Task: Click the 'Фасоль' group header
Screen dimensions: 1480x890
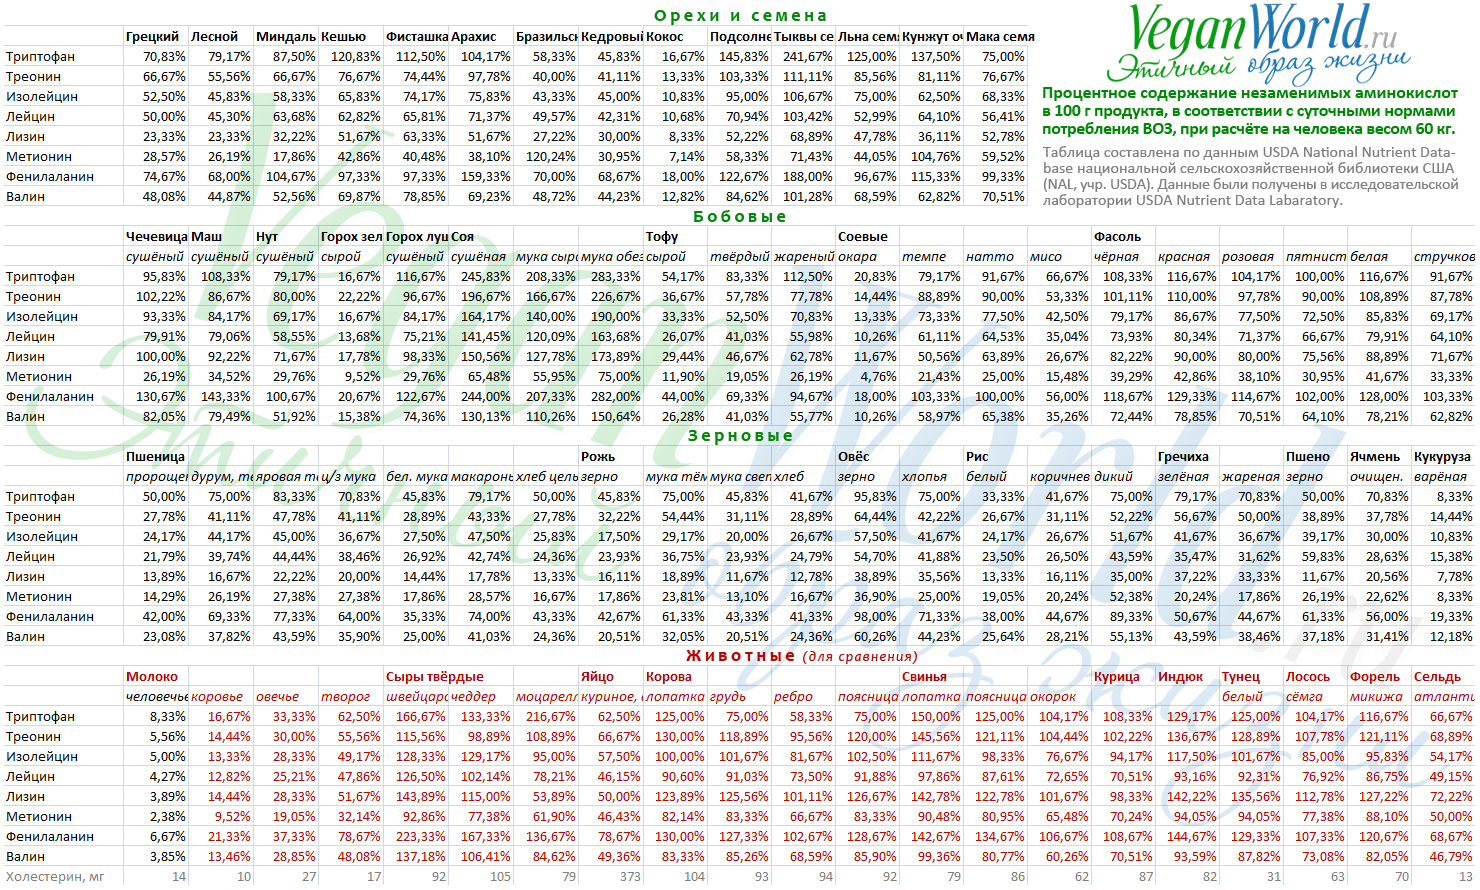Action: coord(1118,236)
